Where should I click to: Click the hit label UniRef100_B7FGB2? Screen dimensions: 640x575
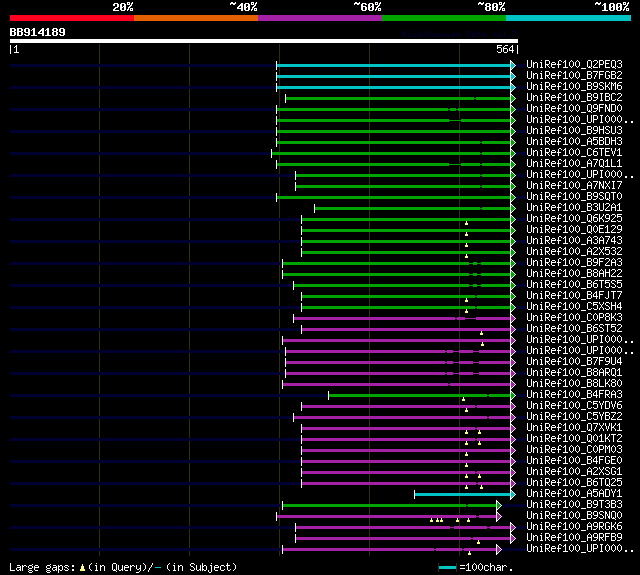point(574,75)
